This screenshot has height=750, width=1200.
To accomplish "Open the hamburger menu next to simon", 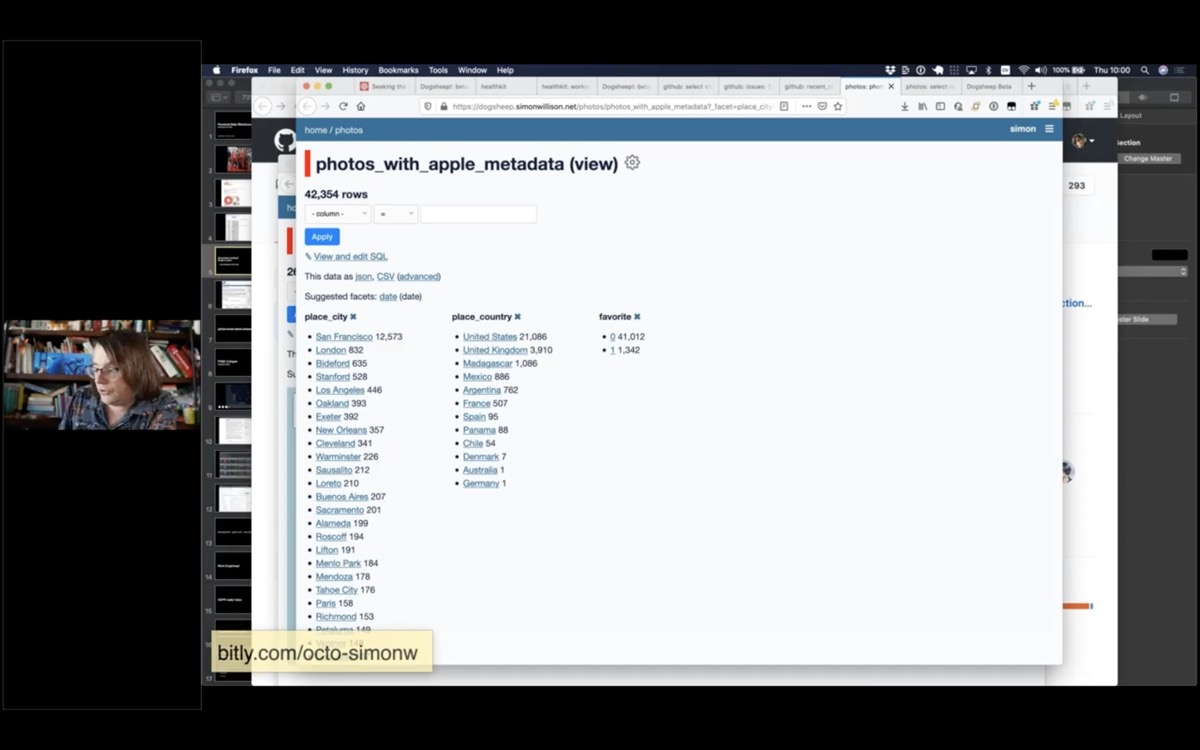I will [x=1049, y=129].
